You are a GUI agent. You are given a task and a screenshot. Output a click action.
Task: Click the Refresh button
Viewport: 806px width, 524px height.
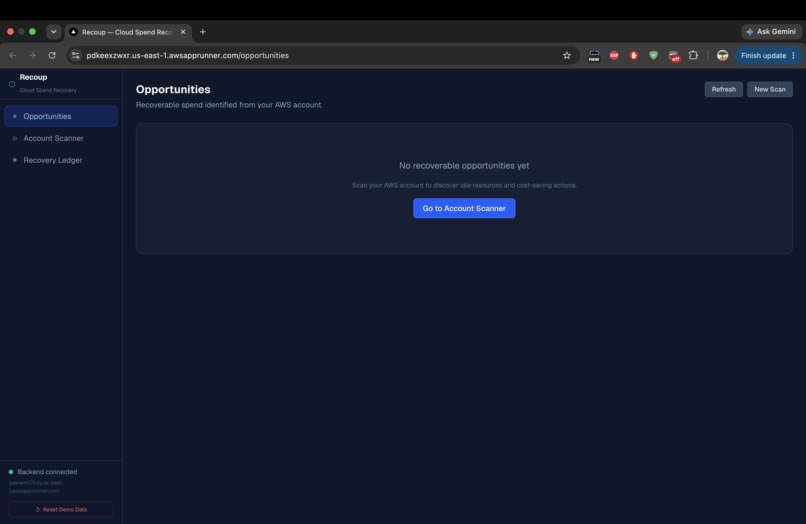click(x=723, y=89)
